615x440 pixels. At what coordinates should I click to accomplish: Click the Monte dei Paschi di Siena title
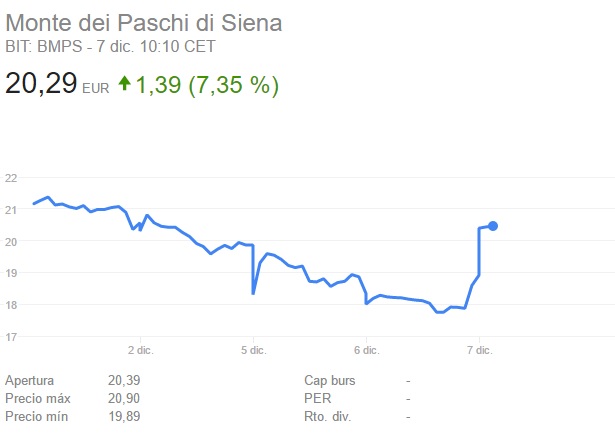click(x=144, y=22)
